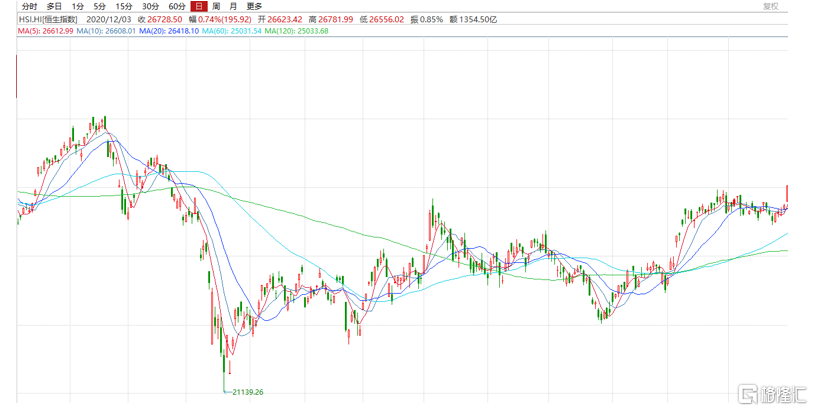
Task: Click the 21139.26 low price marker
Action: click(x=246, y=392)
